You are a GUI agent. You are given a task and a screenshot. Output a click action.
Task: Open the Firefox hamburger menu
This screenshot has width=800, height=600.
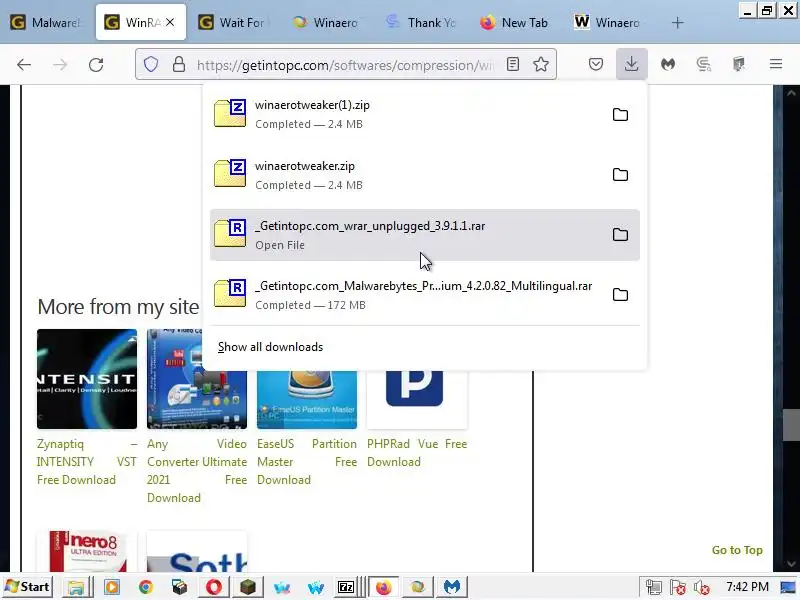[776, 64]
